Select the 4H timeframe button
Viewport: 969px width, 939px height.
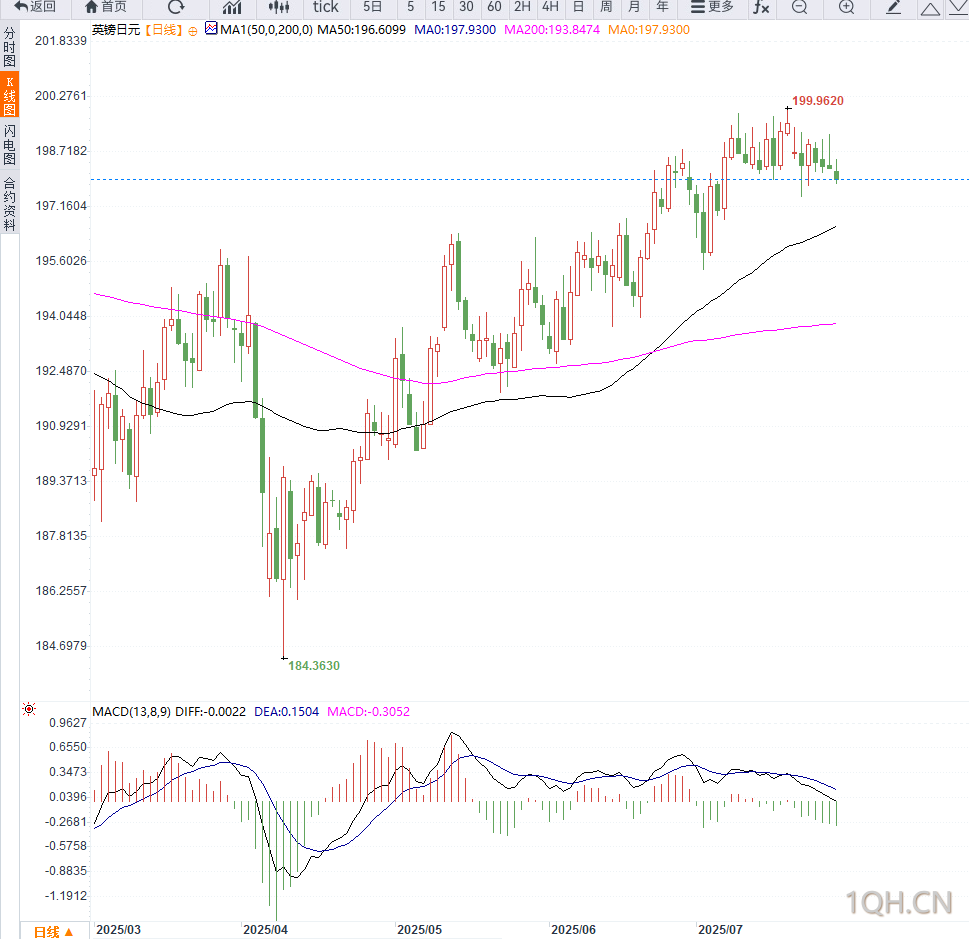pyautogui.click(x=550, y=7)
